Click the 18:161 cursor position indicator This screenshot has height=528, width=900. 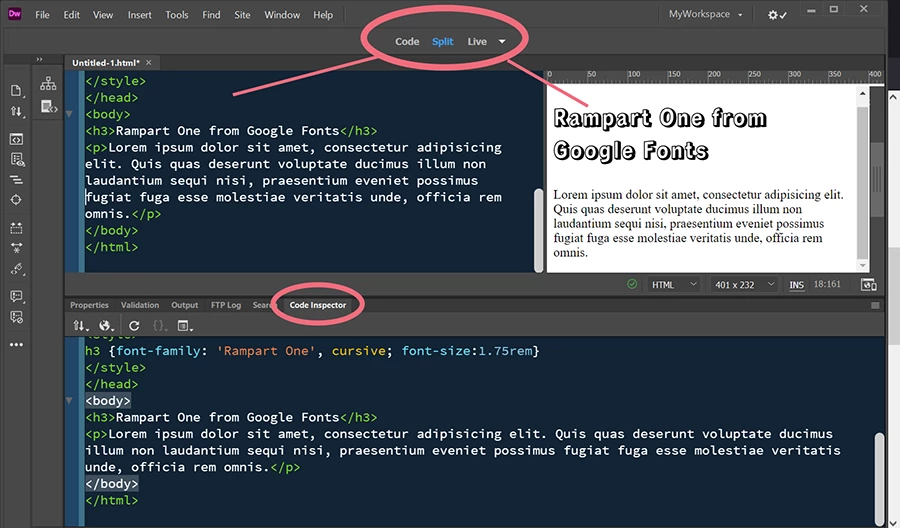click(827, 284)
